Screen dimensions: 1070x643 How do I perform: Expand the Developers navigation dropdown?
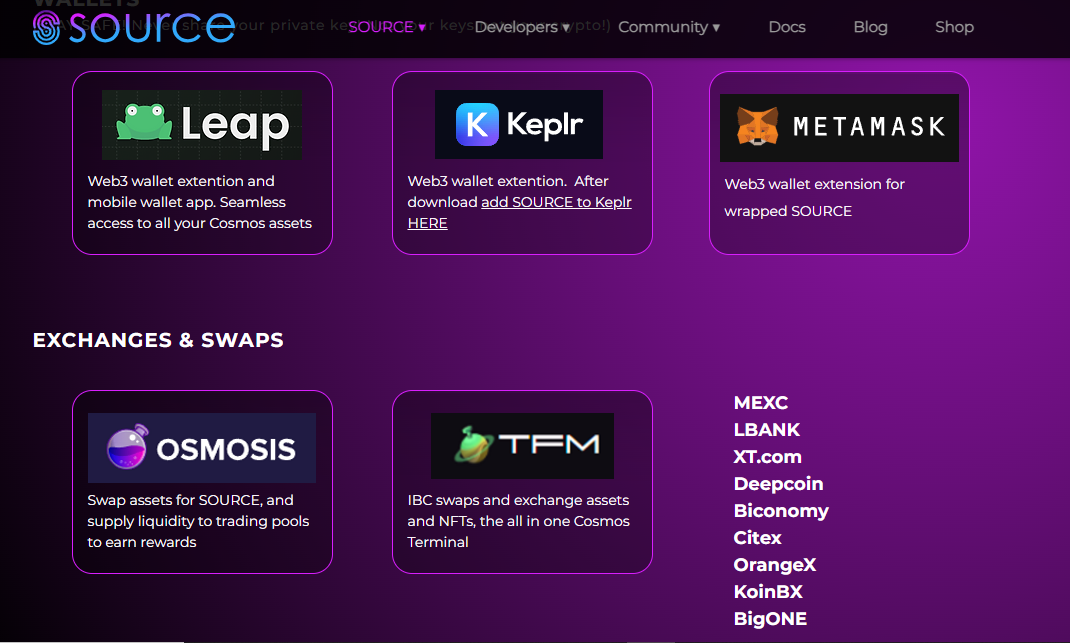522,27
